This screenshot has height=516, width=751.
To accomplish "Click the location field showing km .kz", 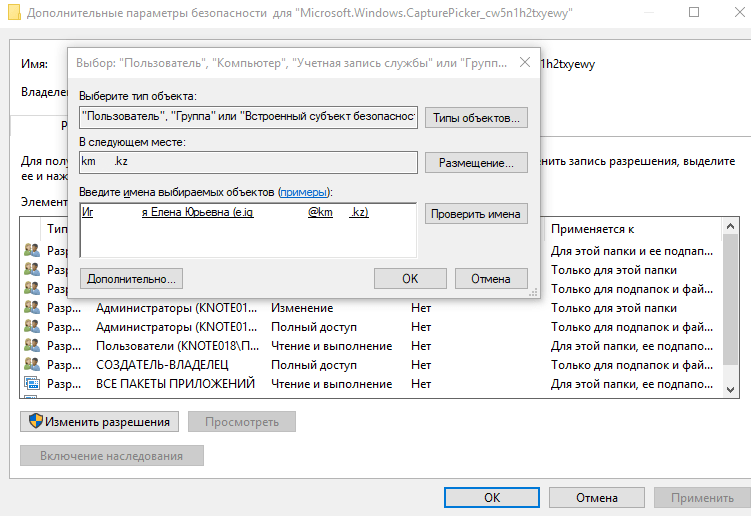I will [248, 162].
